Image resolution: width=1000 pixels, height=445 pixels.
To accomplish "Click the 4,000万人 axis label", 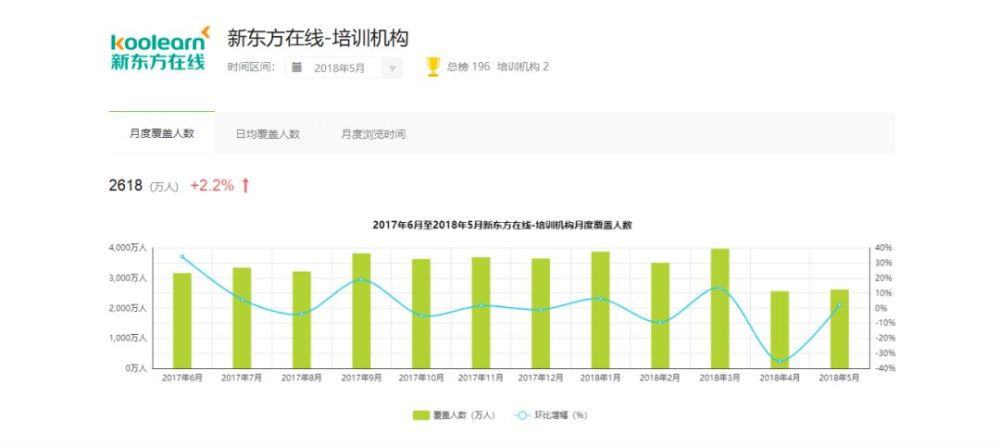I will pyautogui.click(x=128, y=247).
